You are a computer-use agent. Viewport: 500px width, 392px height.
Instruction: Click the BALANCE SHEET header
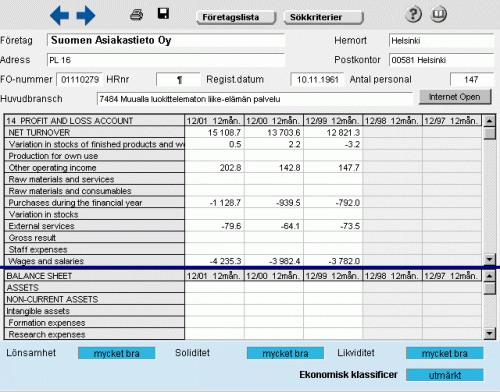tap(94, 276)
